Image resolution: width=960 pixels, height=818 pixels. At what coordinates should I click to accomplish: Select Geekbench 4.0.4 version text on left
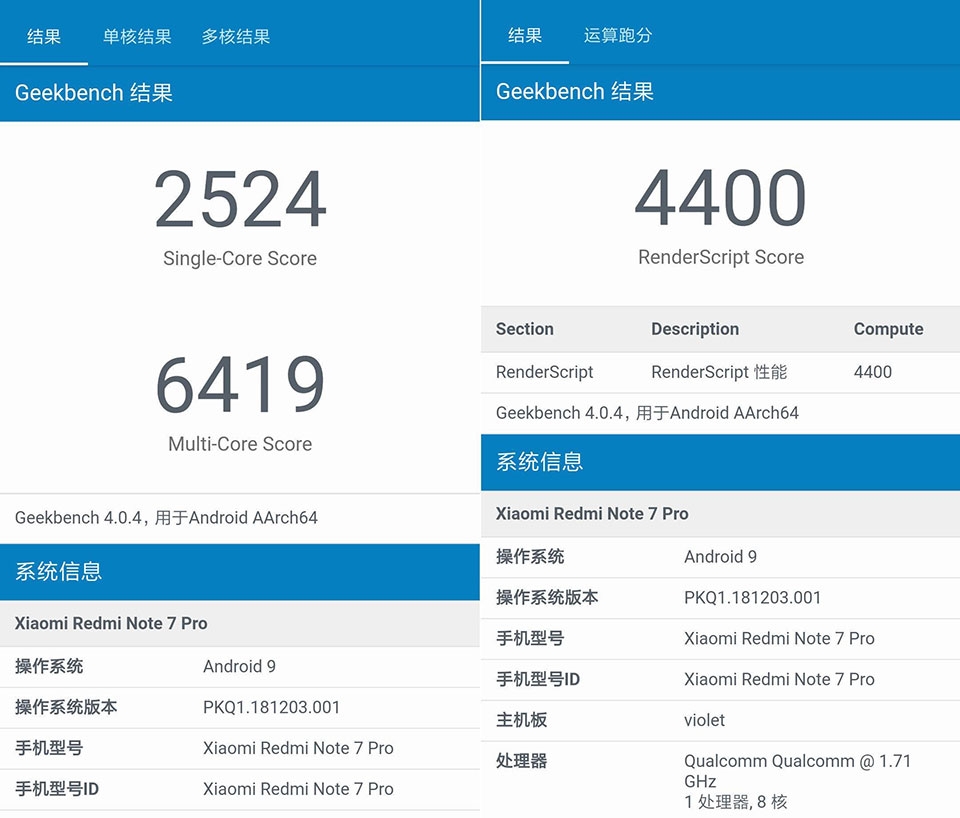pyautogui.click(x=166, y=518)
